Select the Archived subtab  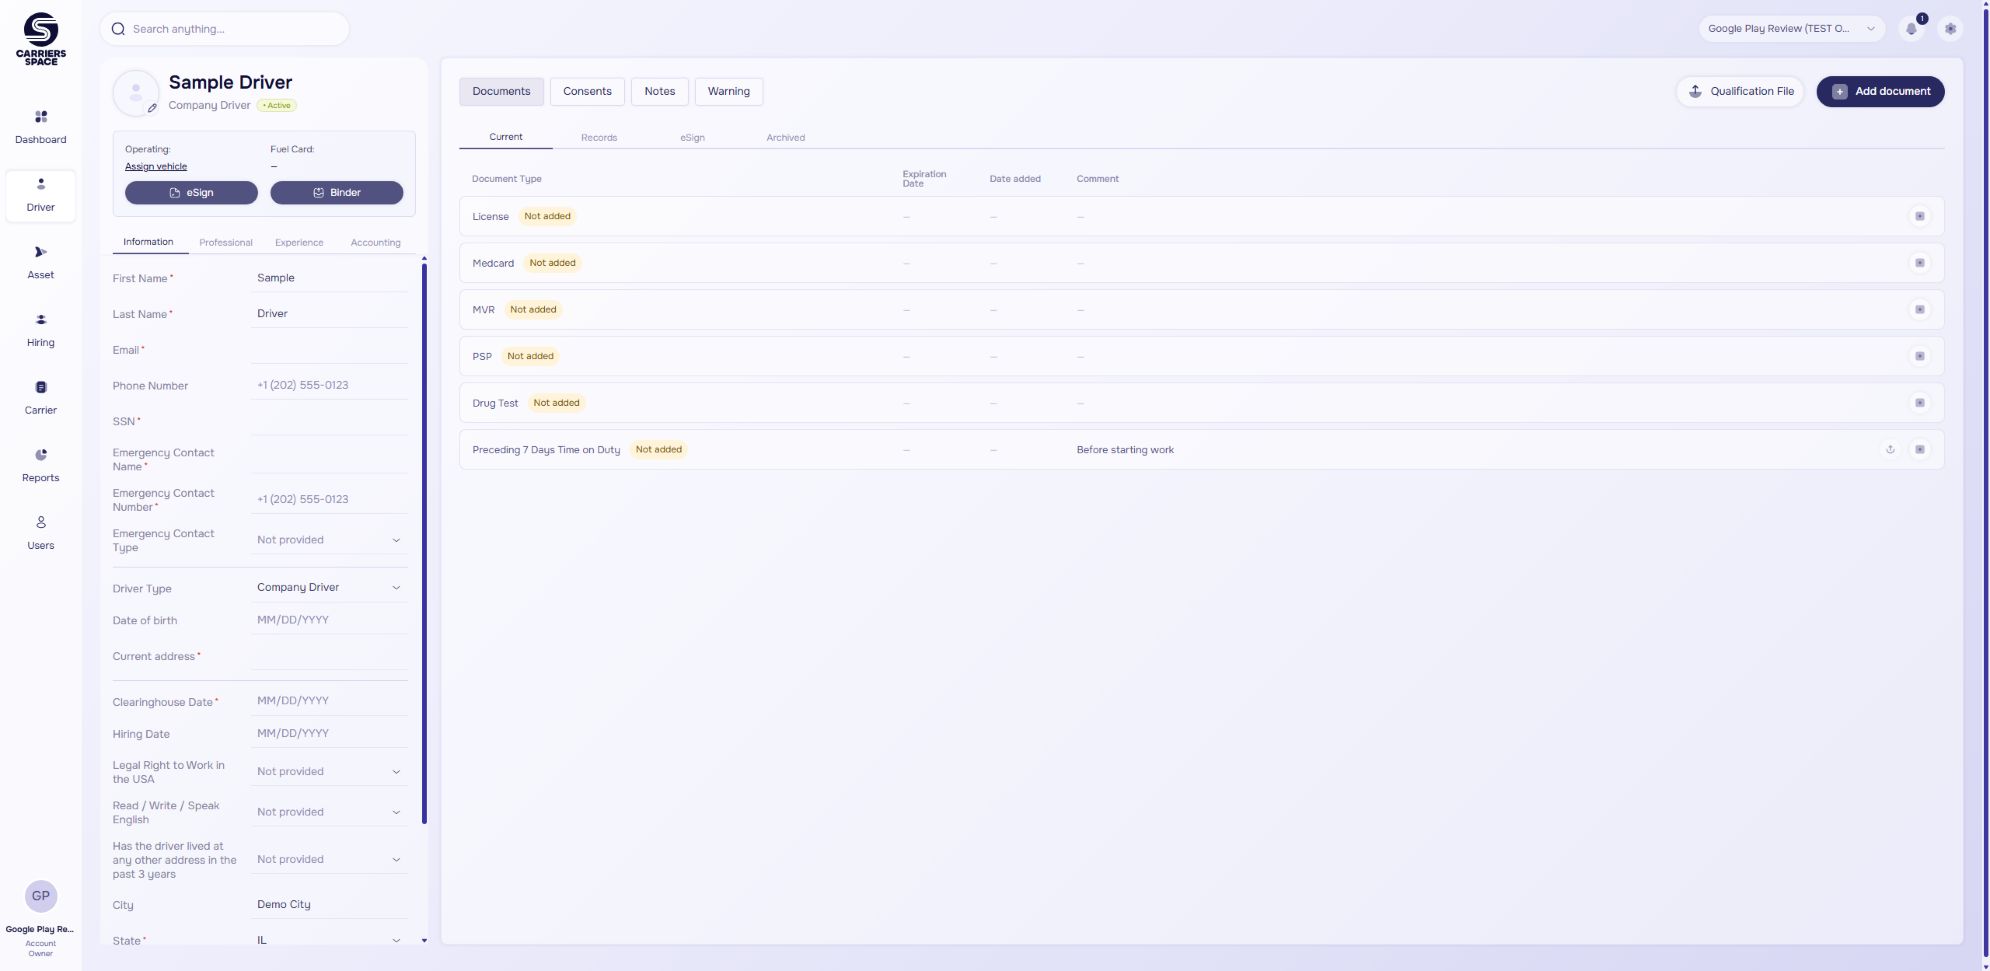786,138
